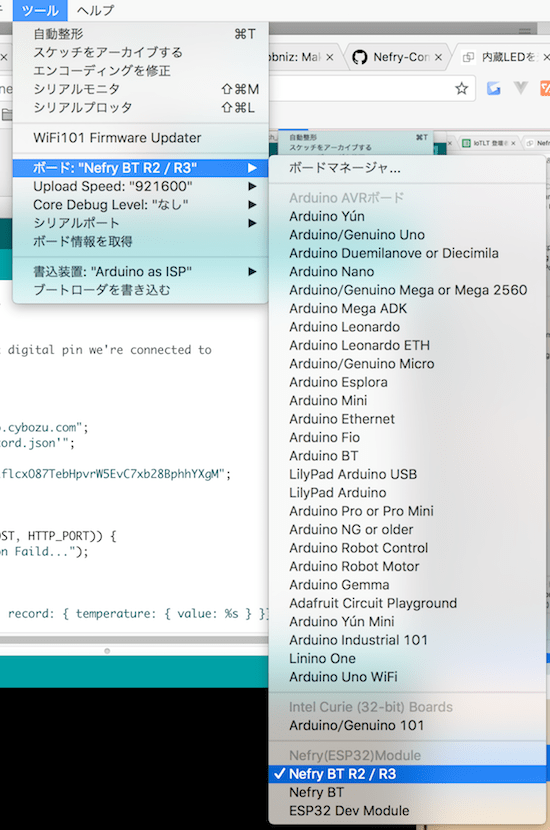Launch WiFi101 Firmware Updater
Image resolution: width=550 pixels, height=830 pixels.
pyautogui.click(x=140, y=138)
